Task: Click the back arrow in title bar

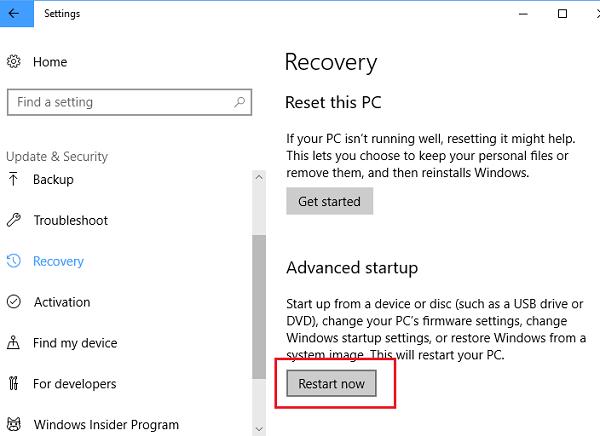Action: 15,14
